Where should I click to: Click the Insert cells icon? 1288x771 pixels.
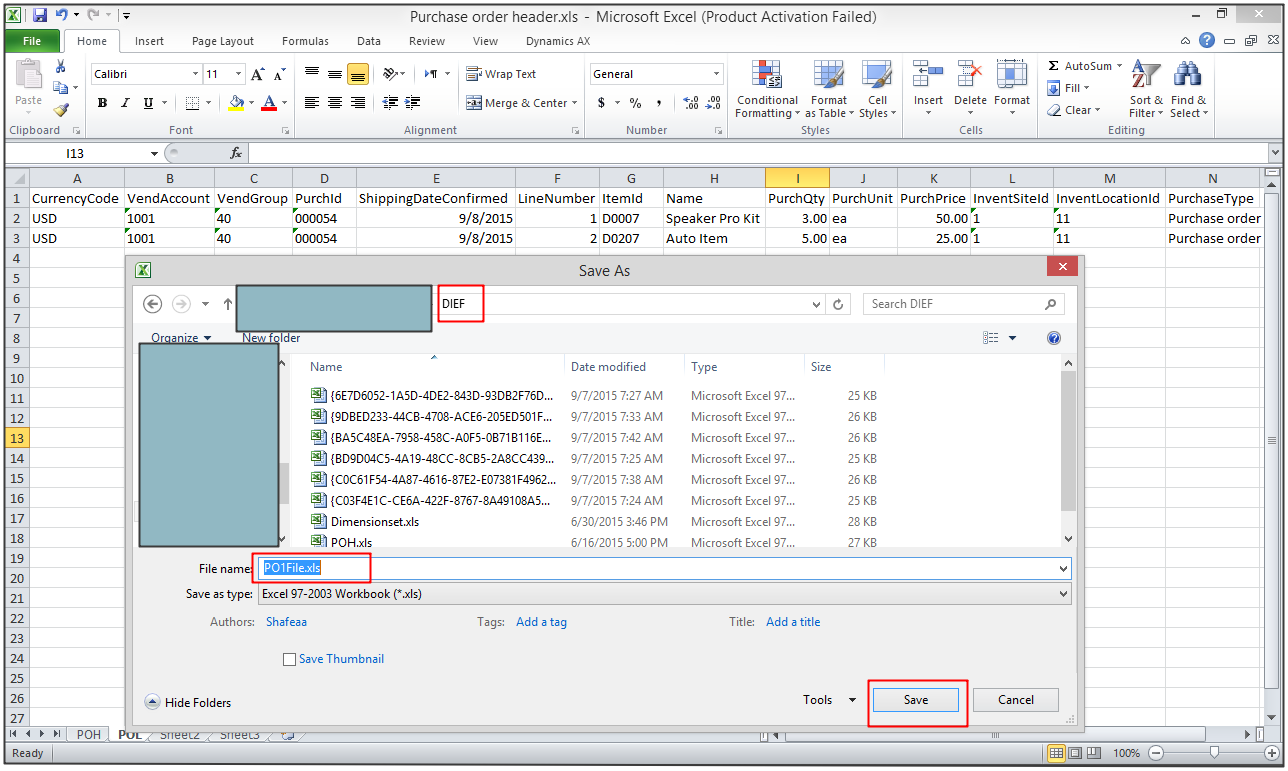click(928, 76)
